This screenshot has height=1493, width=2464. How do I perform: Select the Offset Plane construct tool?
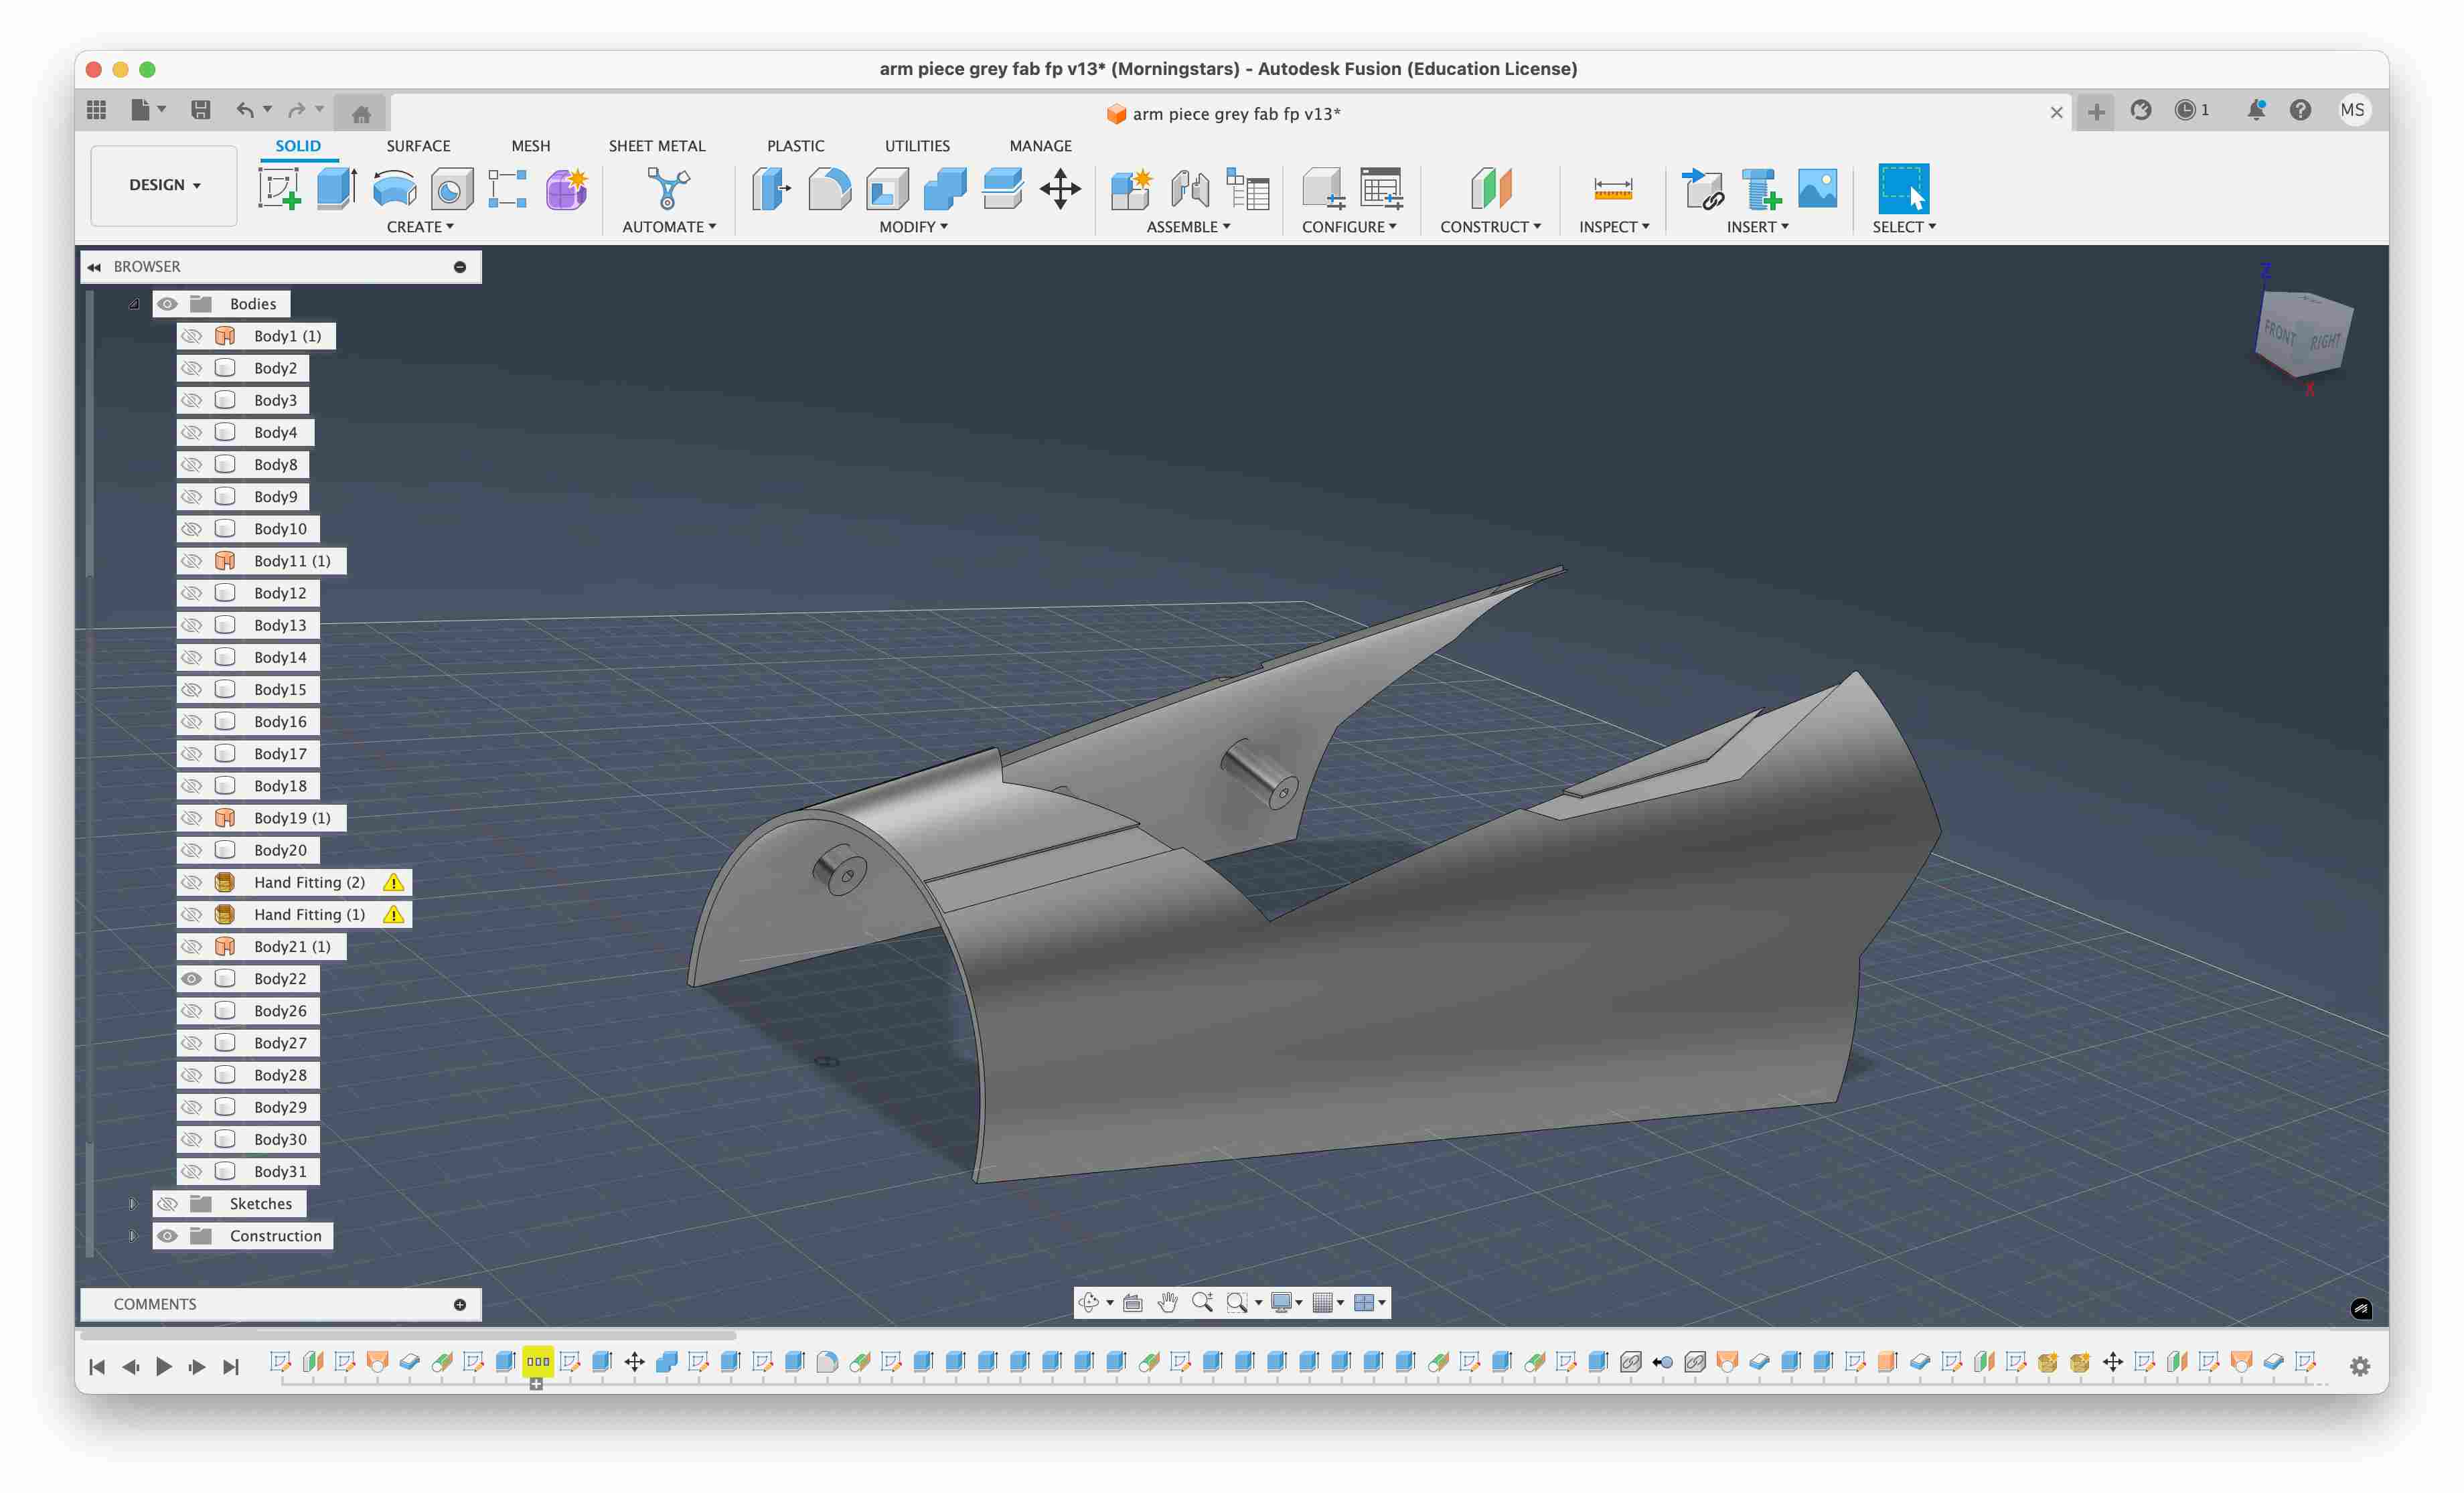pos(1491,188)
